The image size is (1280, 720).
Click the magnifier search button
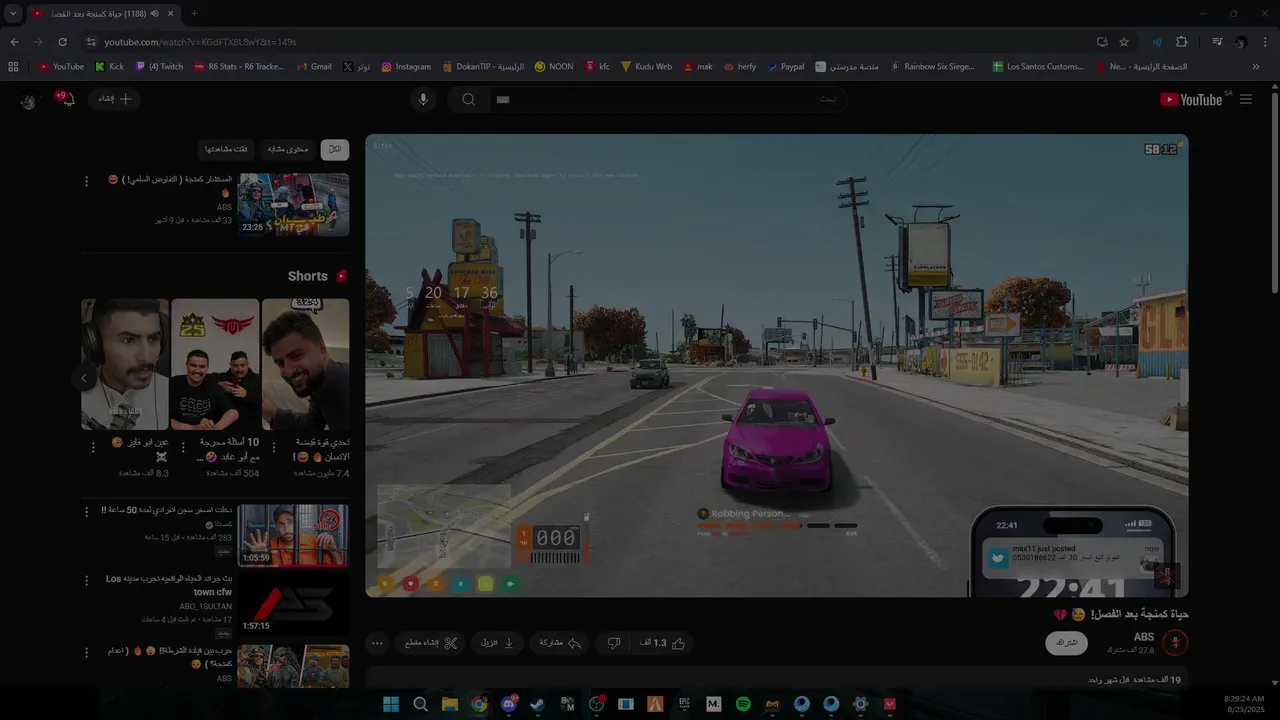[x=468, y=99]
